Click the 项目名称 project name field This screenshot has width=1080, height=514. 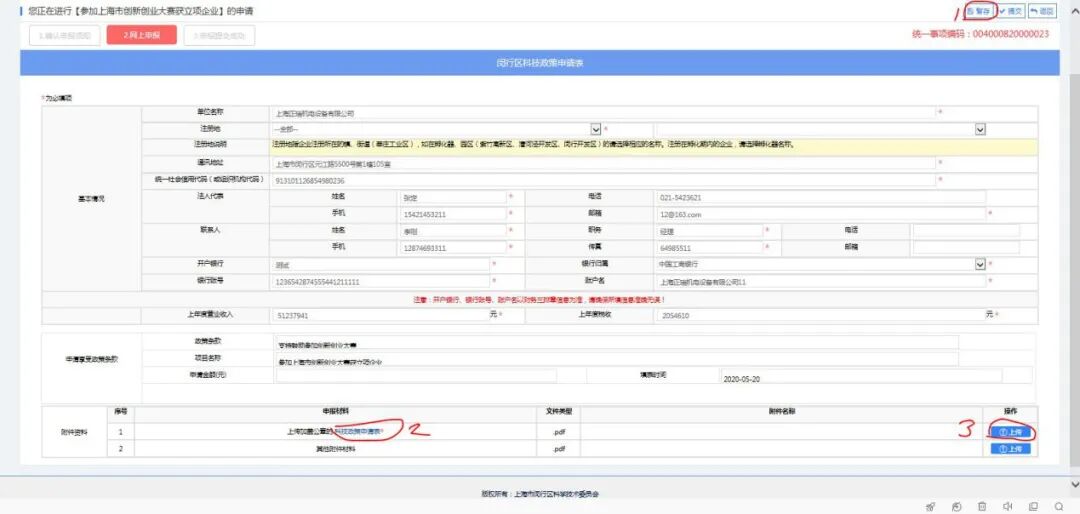[x=616, y=360]
